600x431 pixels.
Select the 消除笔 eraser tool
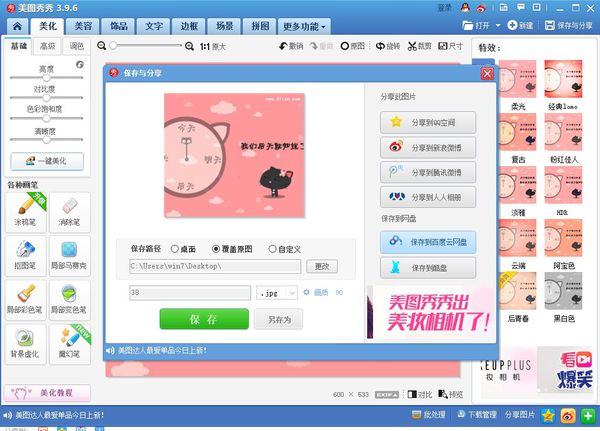[70, 212]
